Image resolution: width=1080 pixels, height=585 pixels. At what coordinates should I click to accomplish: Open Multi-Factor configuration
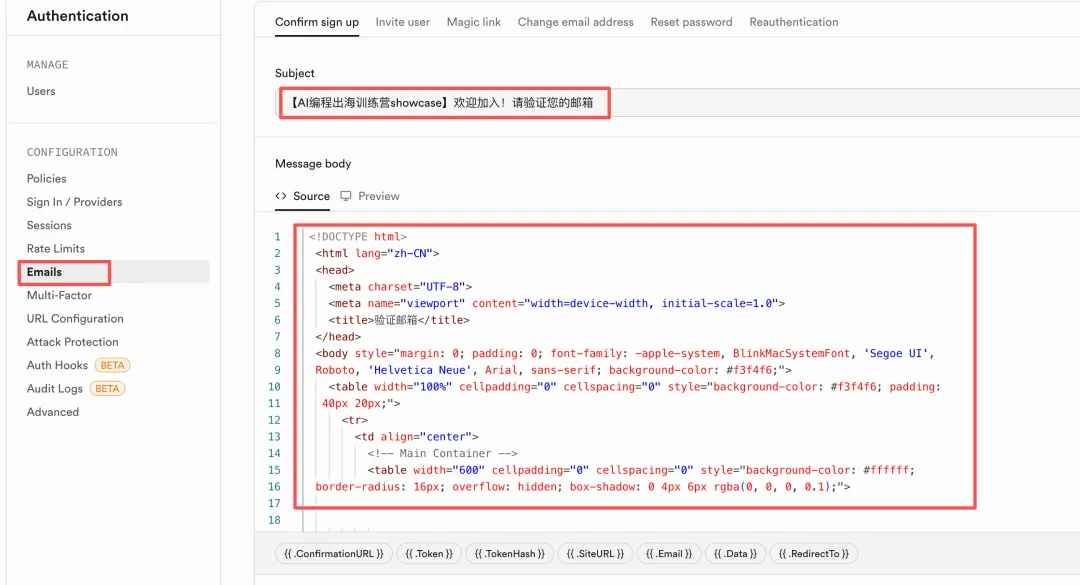(59, 295)
